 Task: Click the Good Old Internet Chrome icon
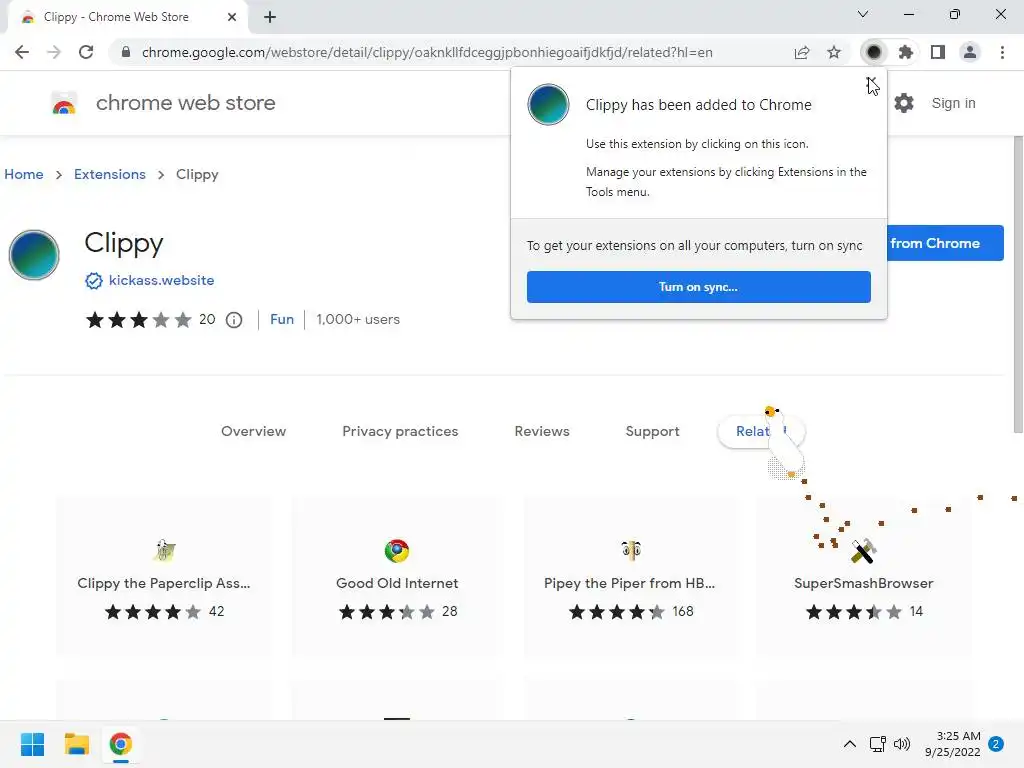click(397, 551)
